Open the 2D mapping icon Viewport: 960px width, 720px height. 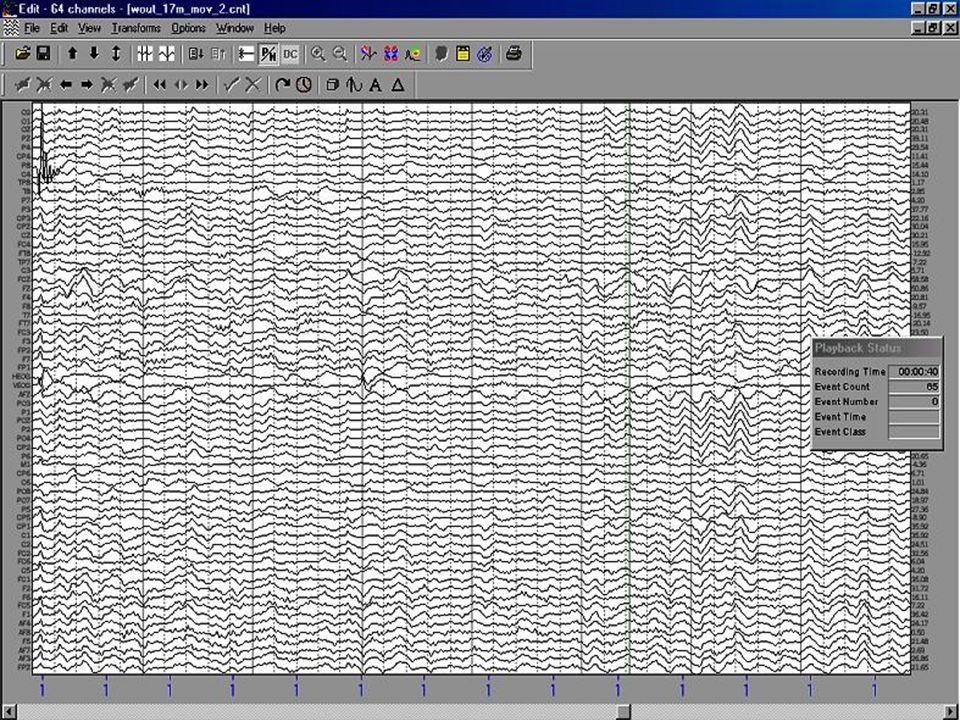click(x=391, y=54)
